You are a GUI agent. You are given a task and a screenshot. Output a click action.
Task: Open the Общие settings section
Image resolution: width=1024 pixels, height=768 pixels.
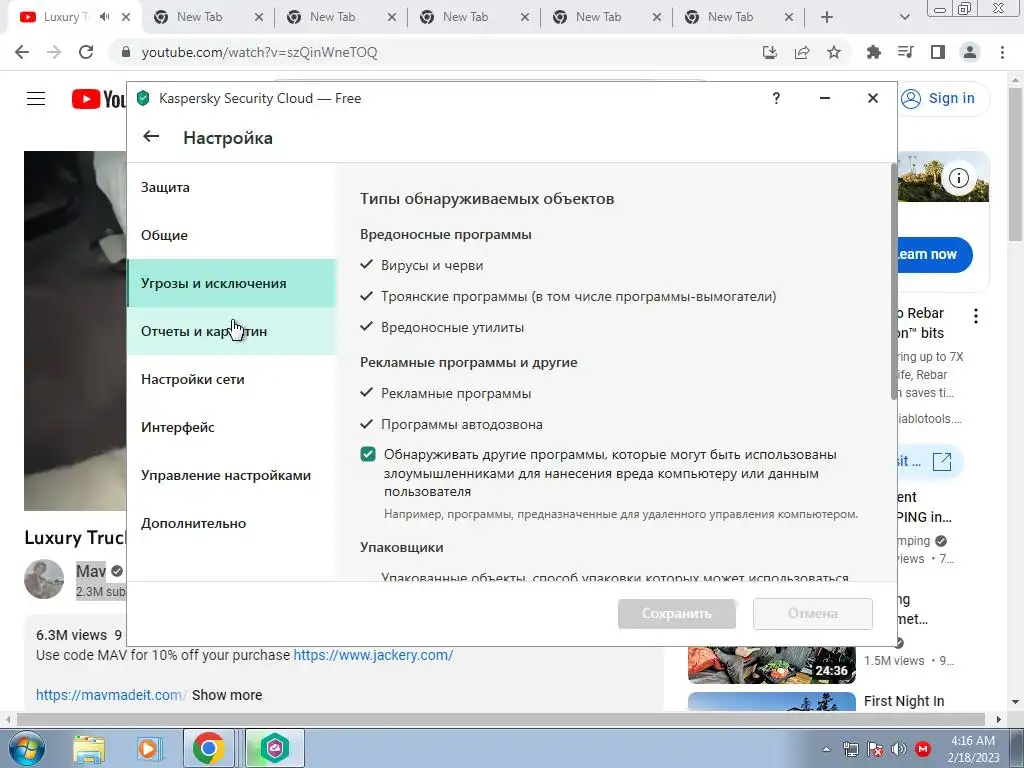tap(232, 235)
